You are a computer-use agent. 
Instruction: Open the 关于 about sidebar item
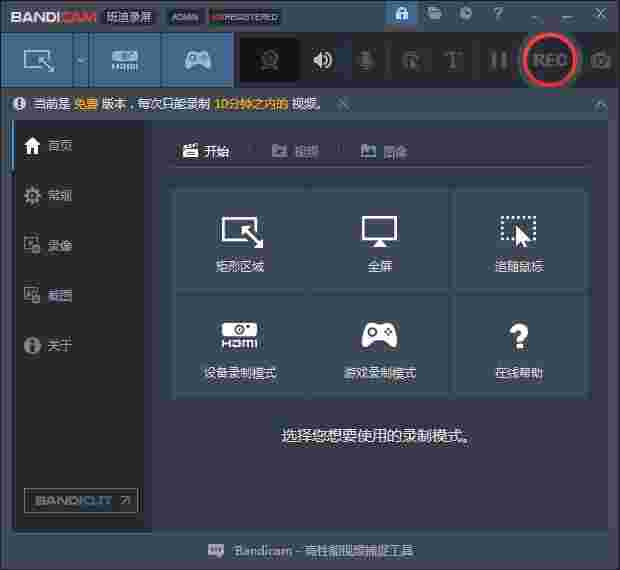(48, 345)
